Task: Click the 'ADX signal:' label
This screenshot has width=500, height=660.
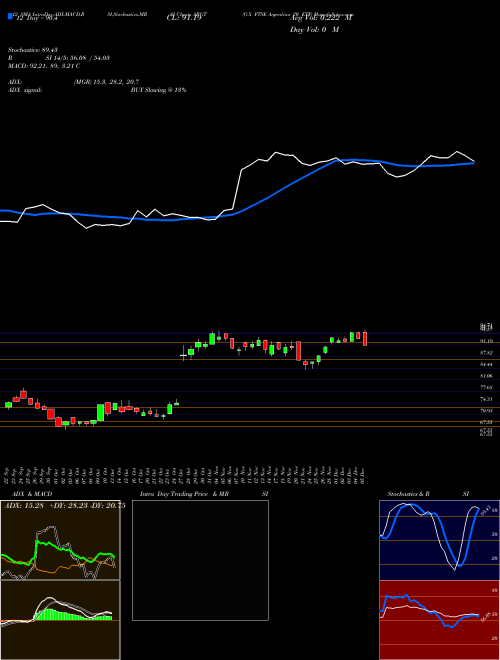Action: click(x=25, y=90)
